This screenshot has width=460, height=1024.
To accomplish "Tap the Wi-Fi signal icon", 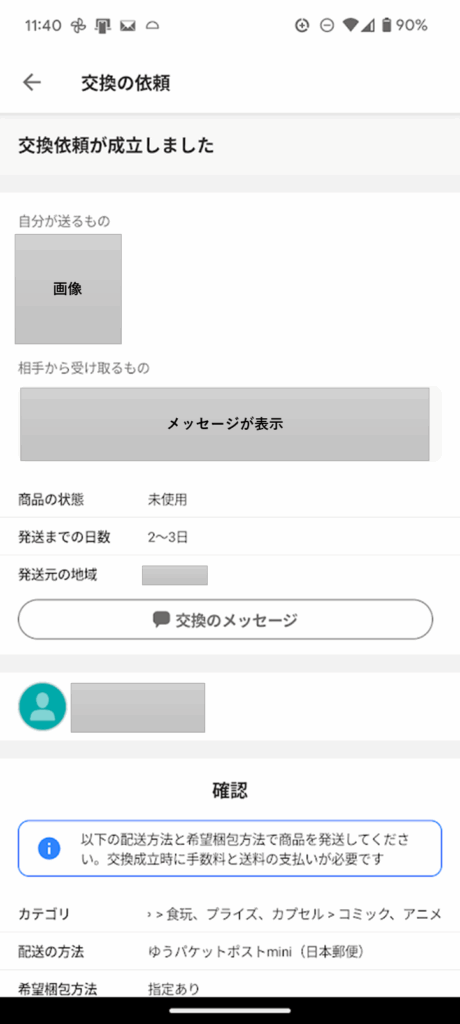I will (x=352, y=25).
